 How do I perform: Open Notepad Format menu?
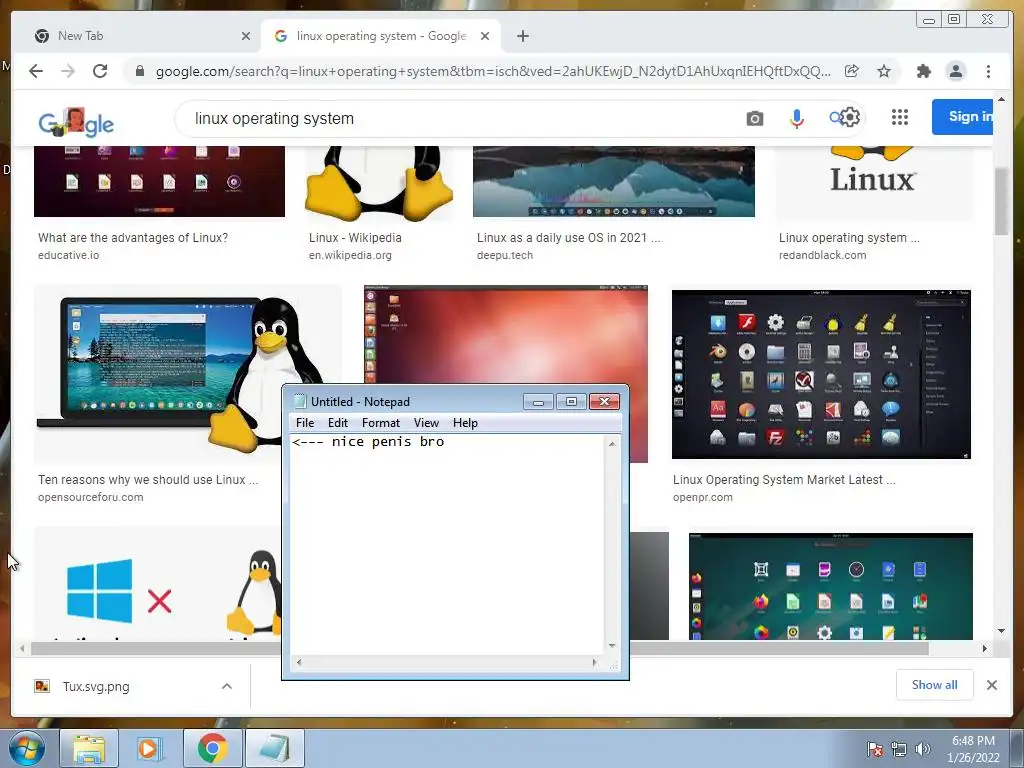(x=381, y=423)
